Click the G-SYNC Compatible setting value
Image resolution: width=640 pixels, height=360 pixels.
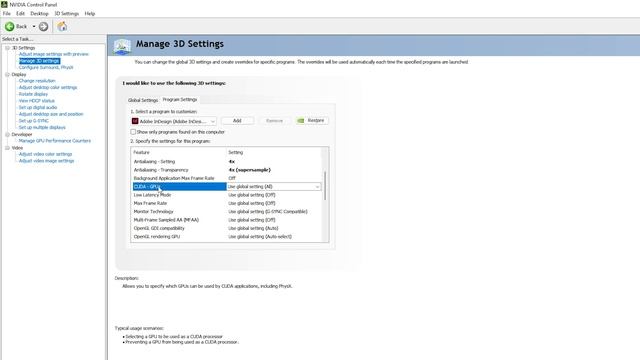coord(268,211)
